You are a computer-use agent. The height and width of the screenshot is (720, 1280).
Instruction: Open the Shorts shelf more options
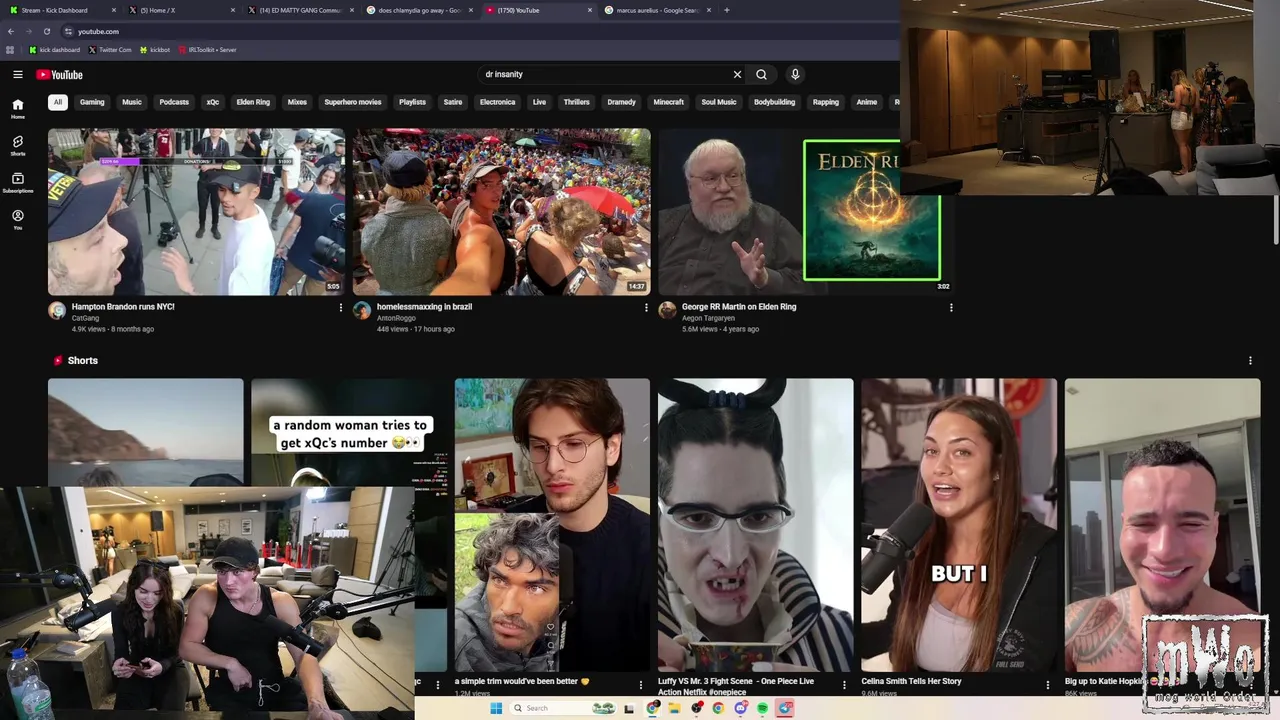tap(1250, 360)
